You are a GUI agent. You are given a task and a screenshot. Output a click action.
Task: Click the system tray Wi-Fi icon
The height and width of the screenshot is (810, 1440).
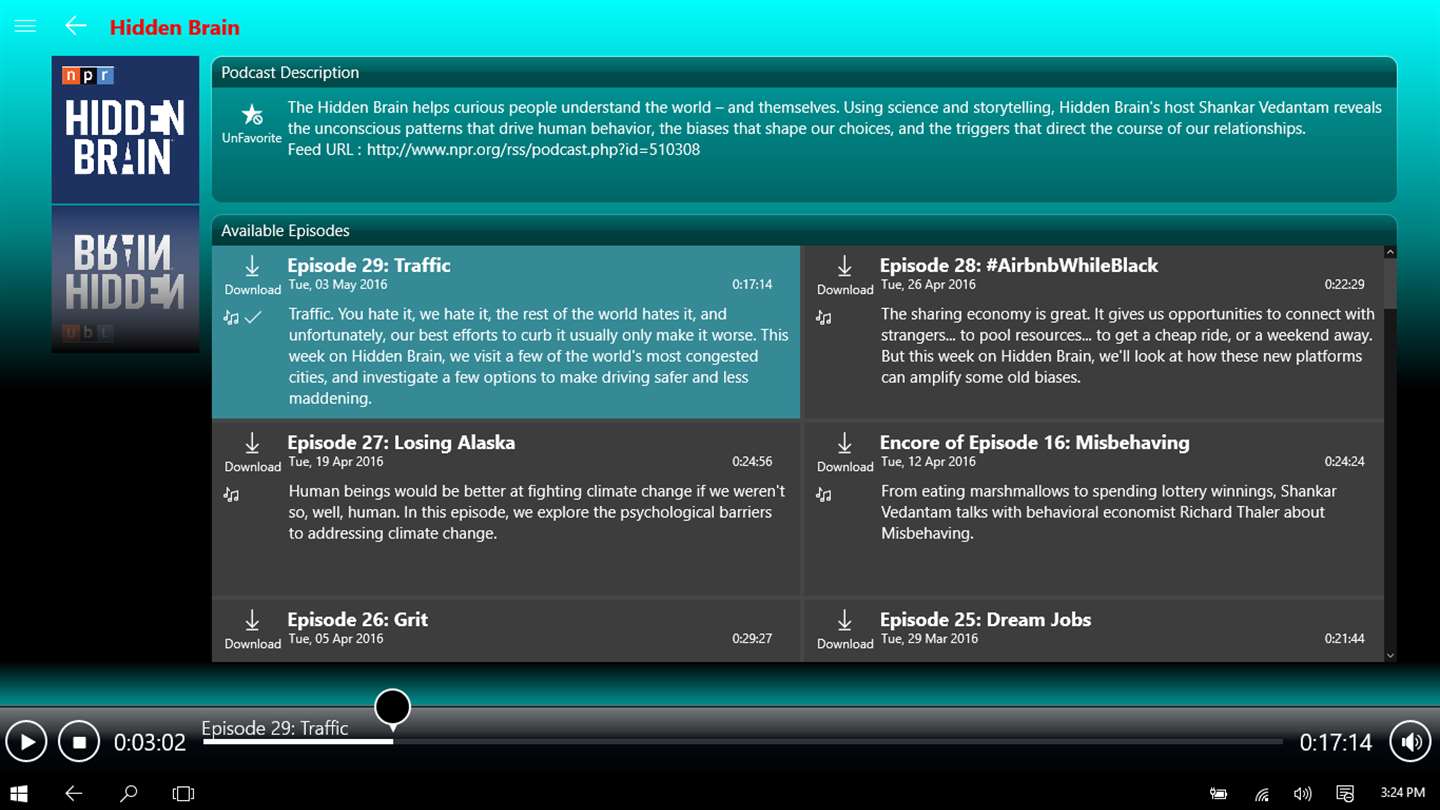pyautogui.click(x=1262, y=794)
